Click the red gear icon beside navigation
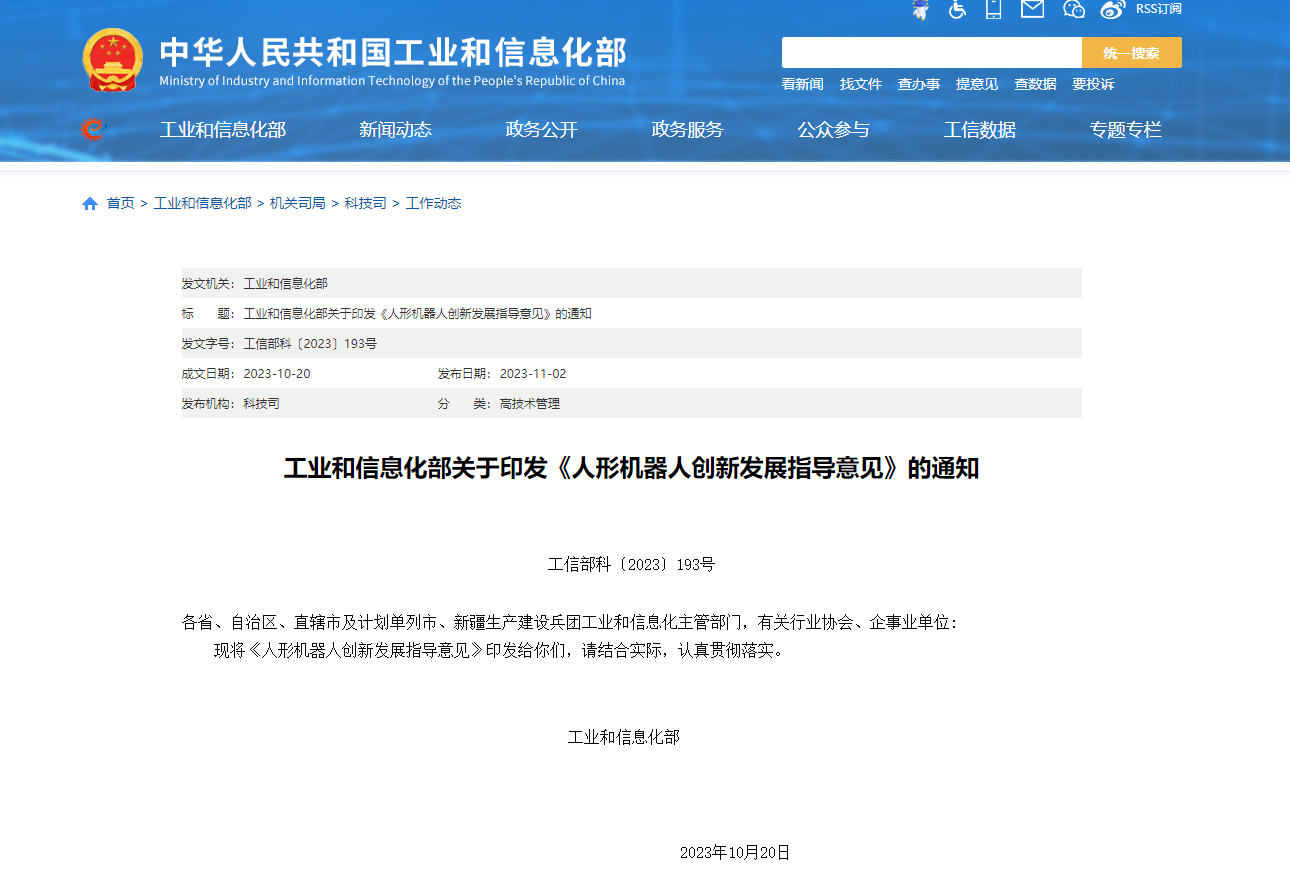The image size is (1290, 878). [92, 129]
